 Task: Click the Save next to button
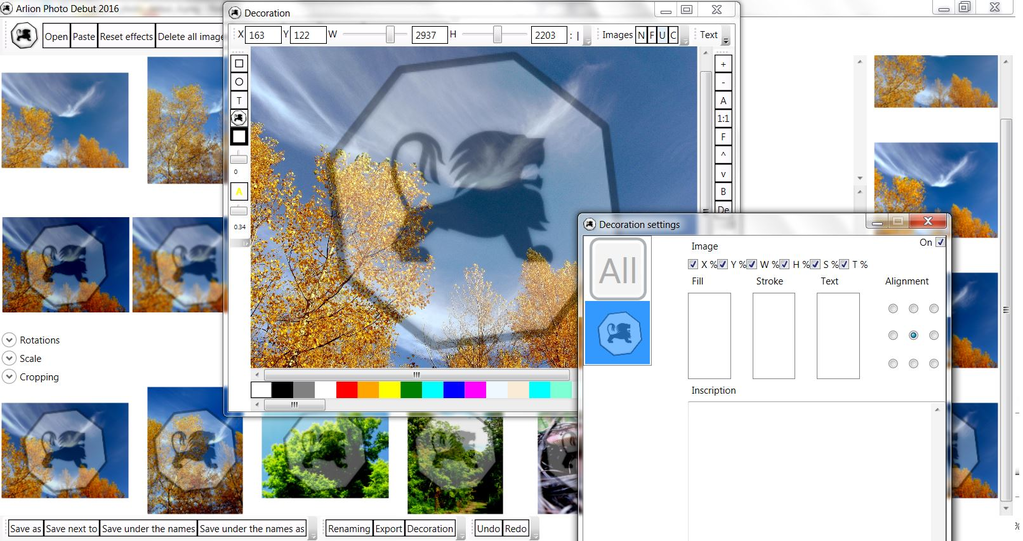pos(71,529)
